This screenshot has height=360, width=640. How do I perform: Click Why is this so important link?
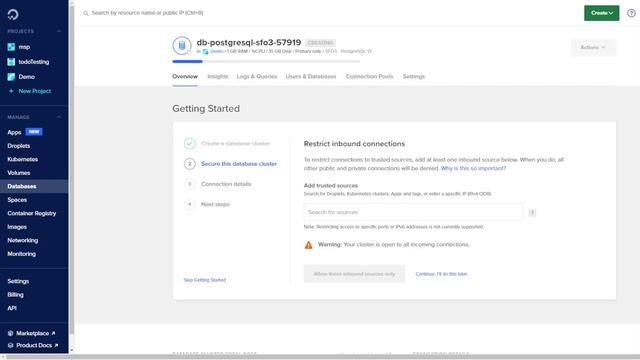(x=473, y=168)
